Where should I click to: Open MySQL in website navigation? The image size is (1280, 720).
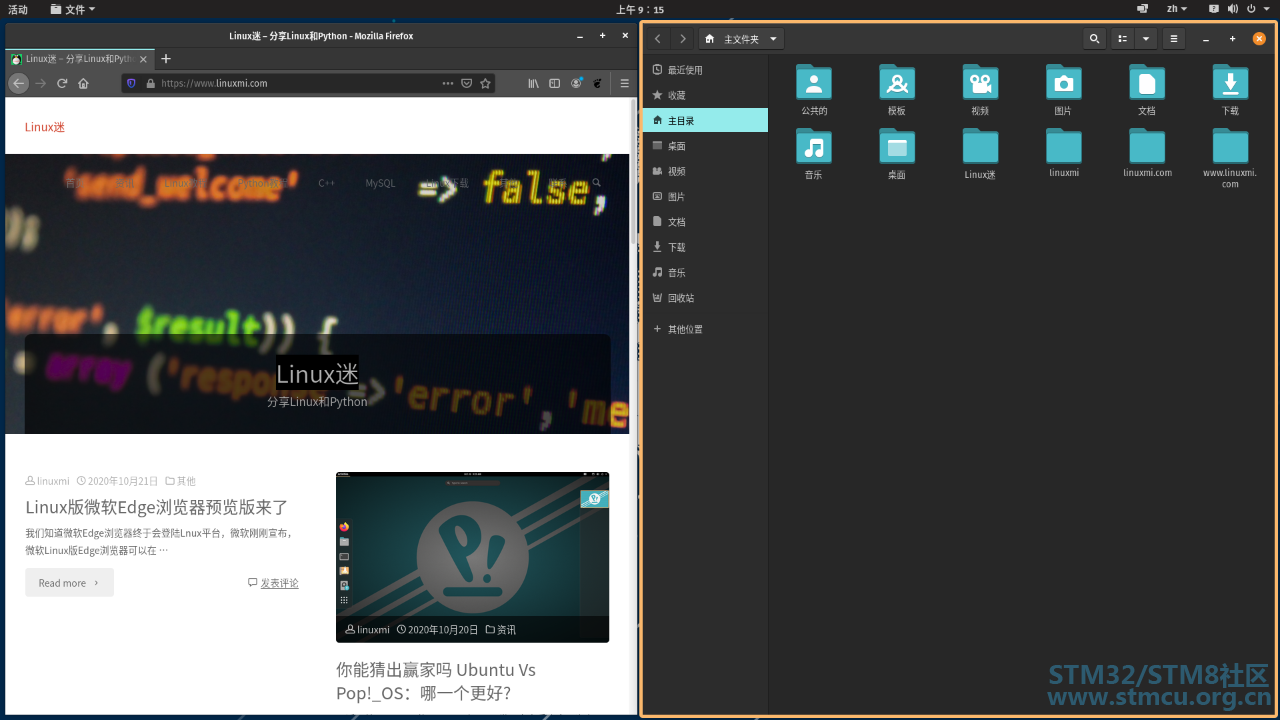click(380, 183)
